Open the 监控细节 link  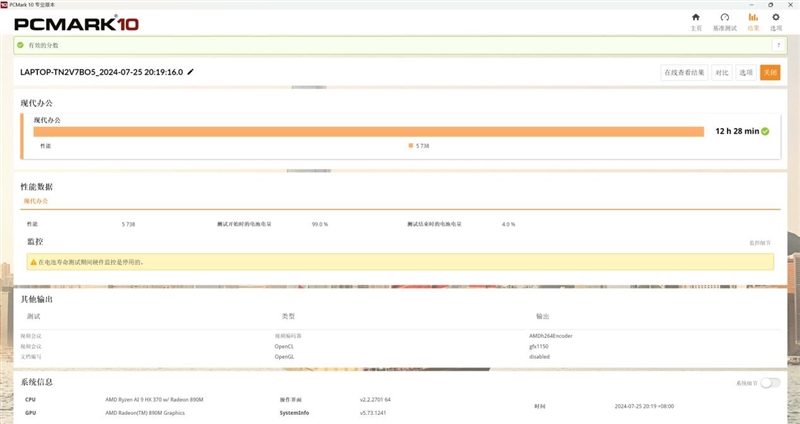coord(760,243)
